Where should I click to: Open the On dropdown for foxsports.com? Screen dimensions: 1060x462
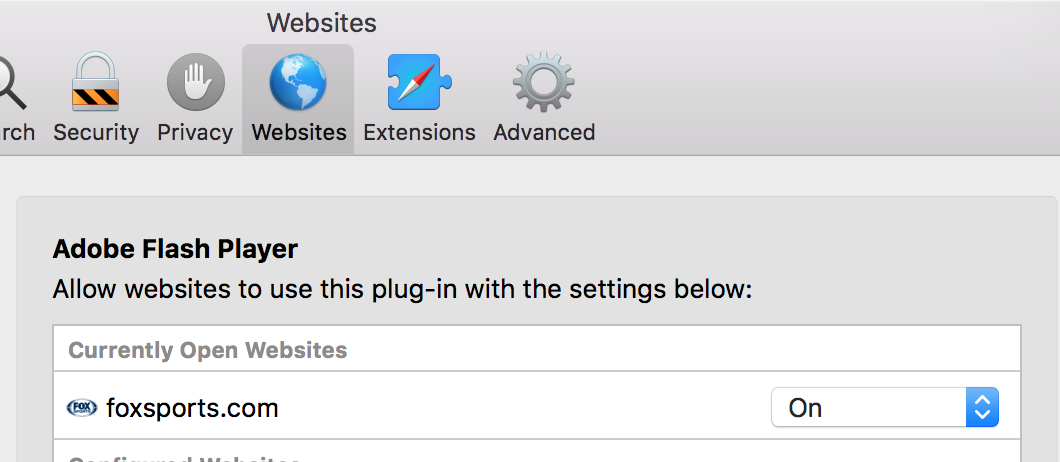click(x=885, y=407)
